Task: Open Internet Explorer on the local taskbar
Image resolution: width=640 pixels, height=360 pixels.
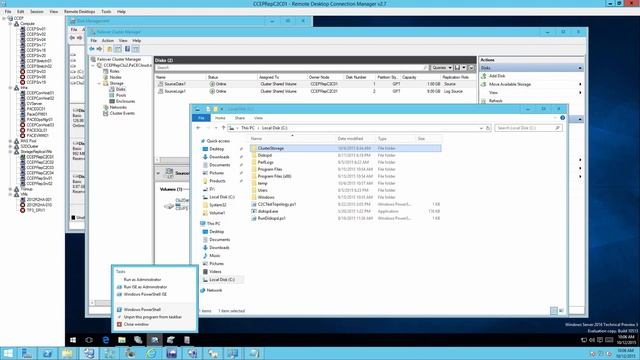Action: tap(151, 353)
